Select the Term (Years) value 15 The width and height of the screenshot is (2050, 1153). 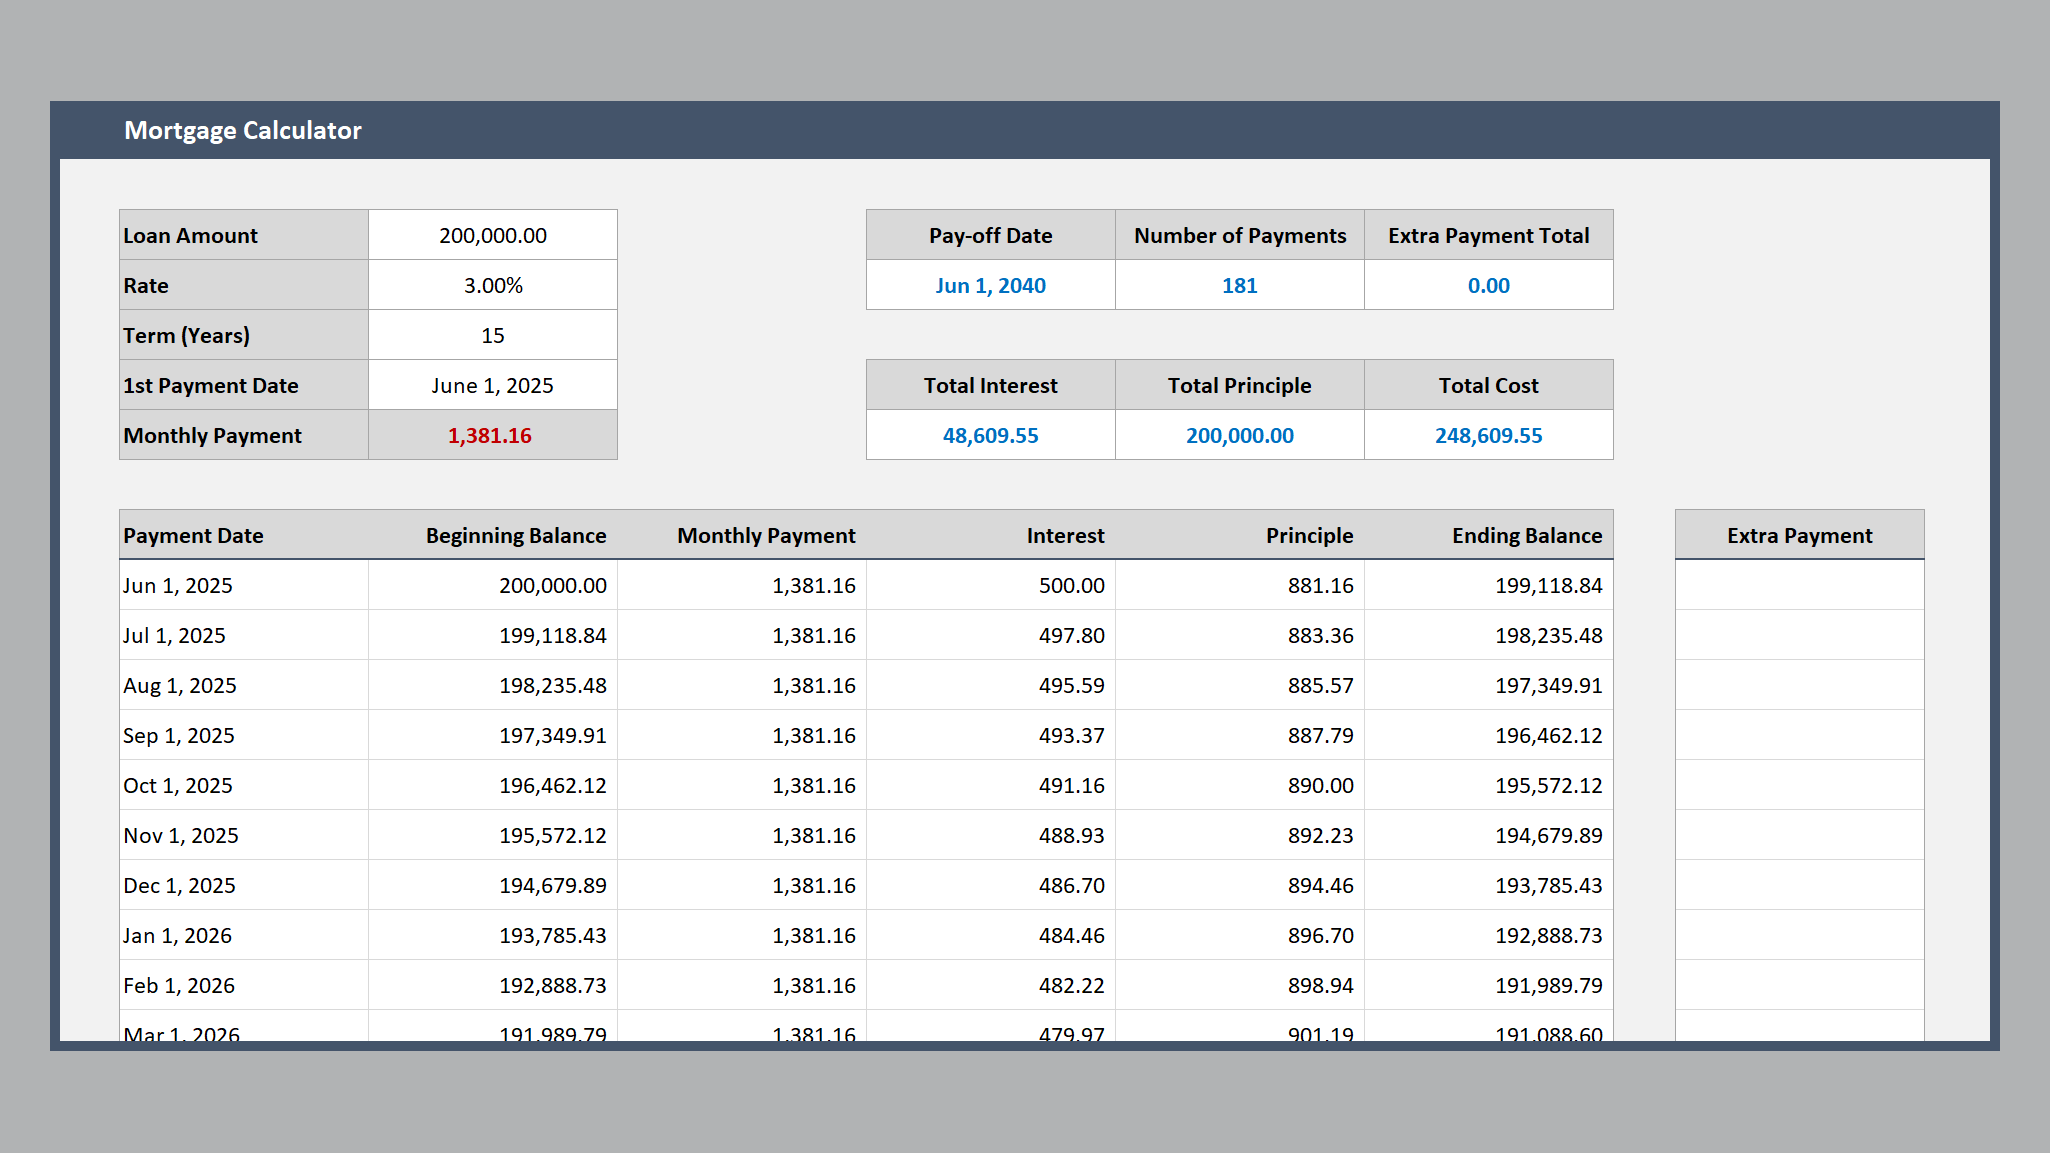[493, 335]
